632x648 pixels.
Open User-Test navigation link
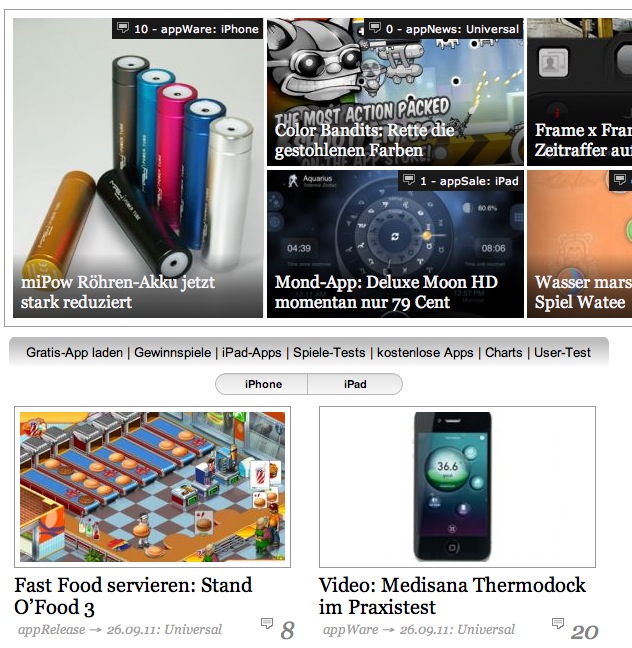(x=562, y=353)
